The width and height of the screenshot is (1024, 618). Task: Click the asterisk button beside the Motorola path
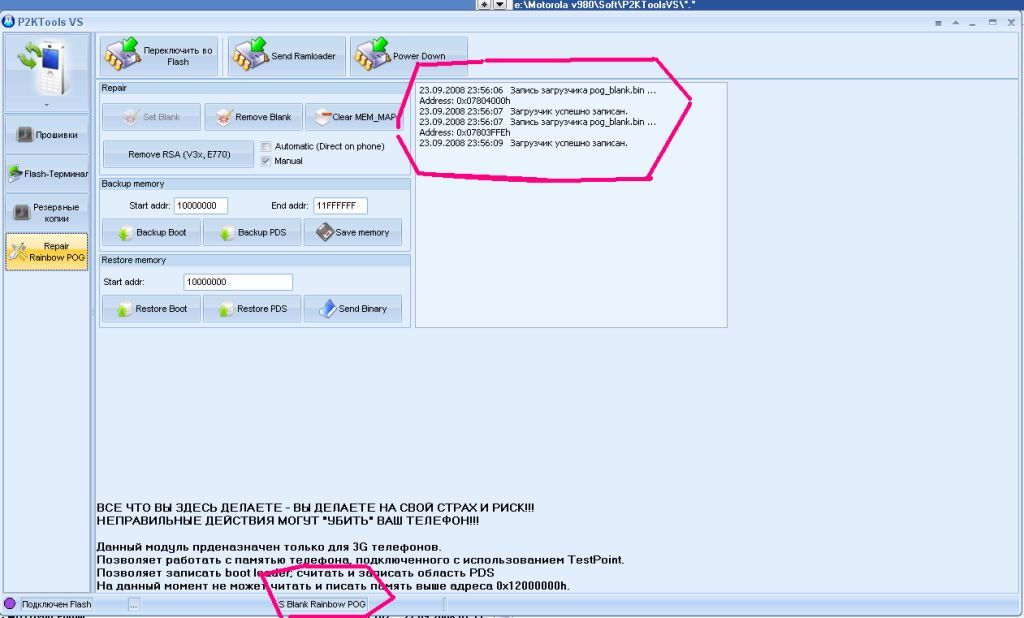tap(484, 5)
